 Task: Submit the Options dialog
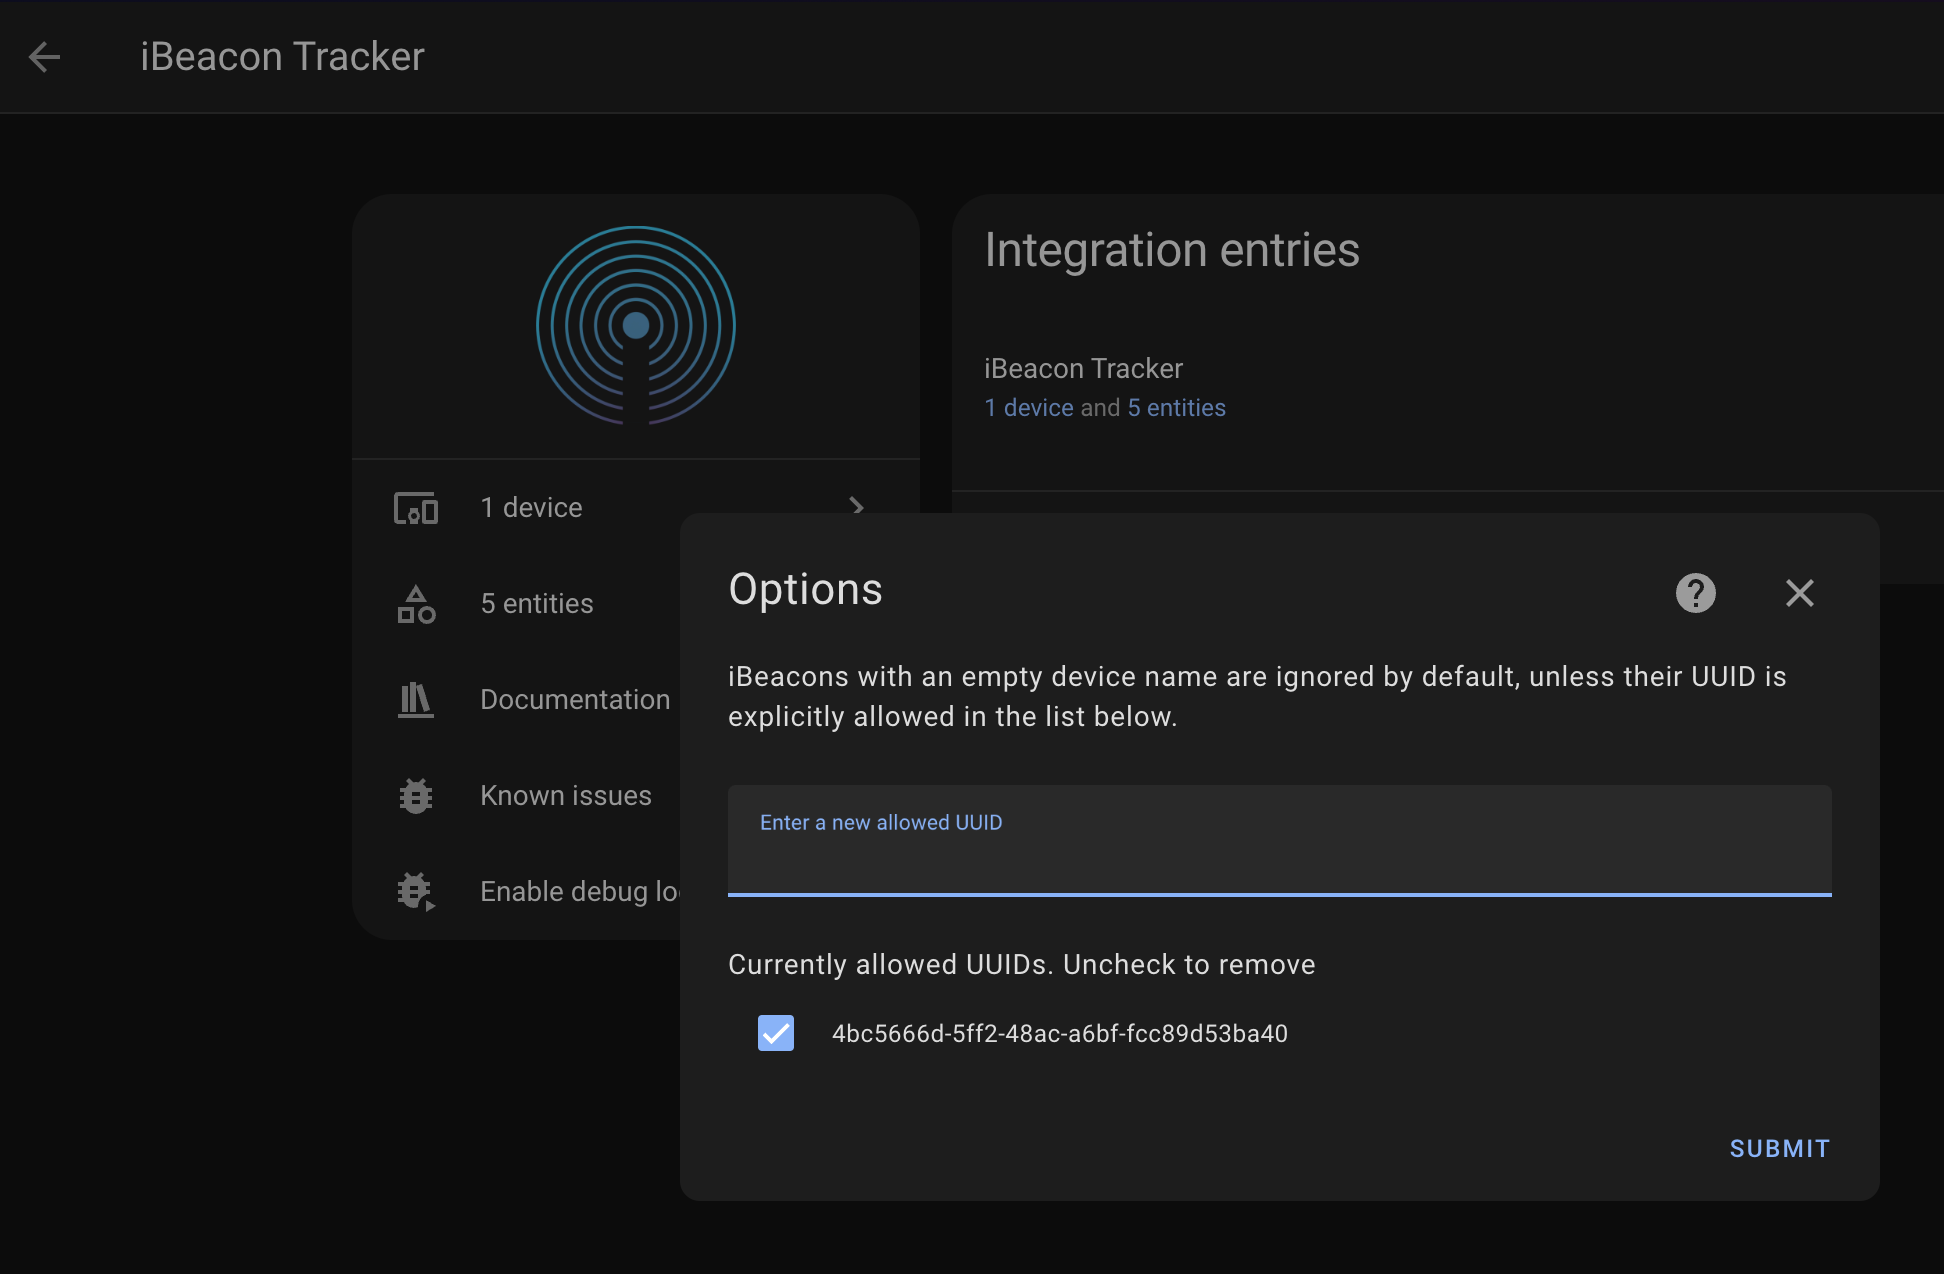1780,1149
